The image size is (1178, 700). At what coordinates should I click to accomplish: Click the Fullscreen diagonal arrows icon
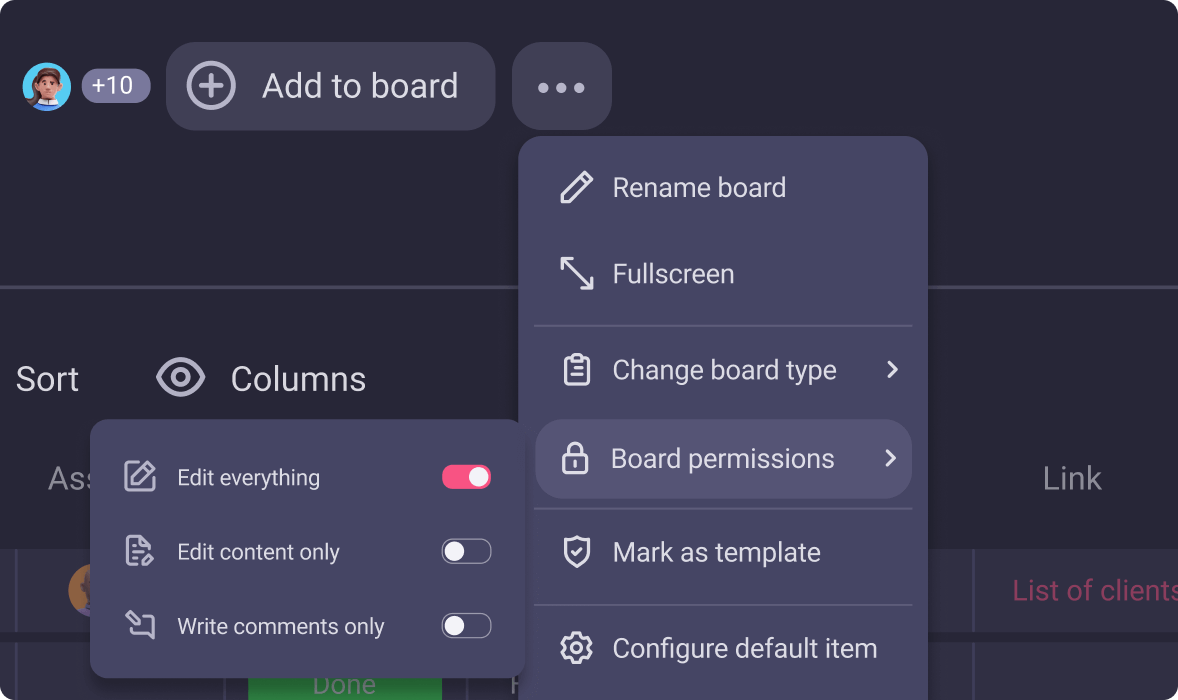pos(577,274)
